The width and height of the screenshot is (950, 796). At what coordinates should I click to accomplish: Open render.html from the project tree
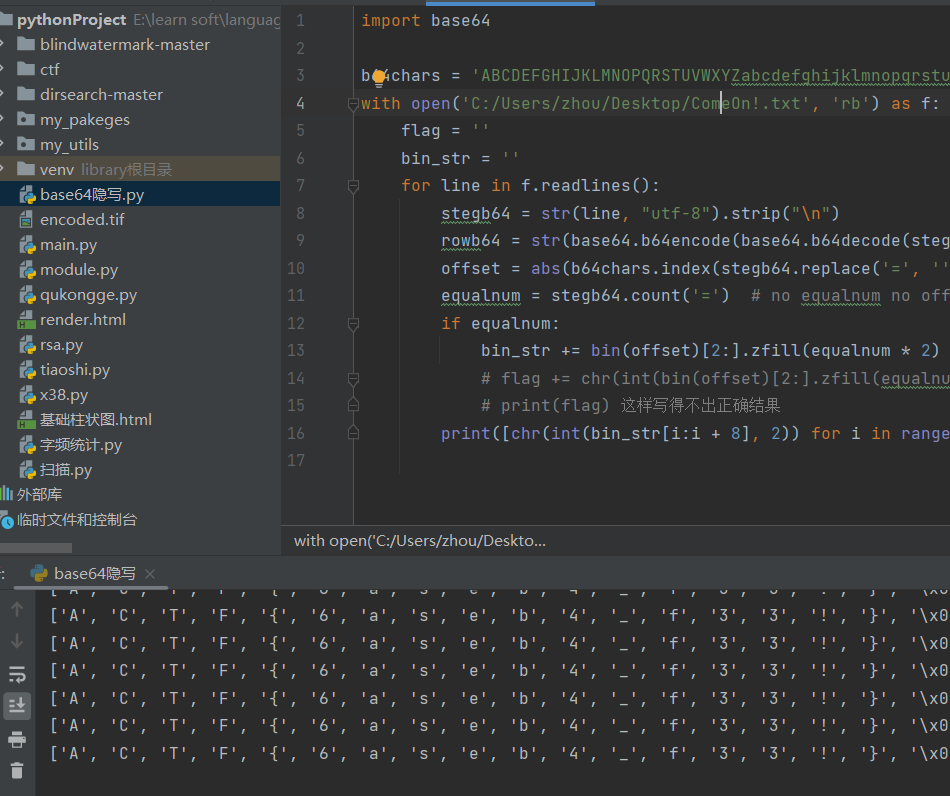(83, 320)
